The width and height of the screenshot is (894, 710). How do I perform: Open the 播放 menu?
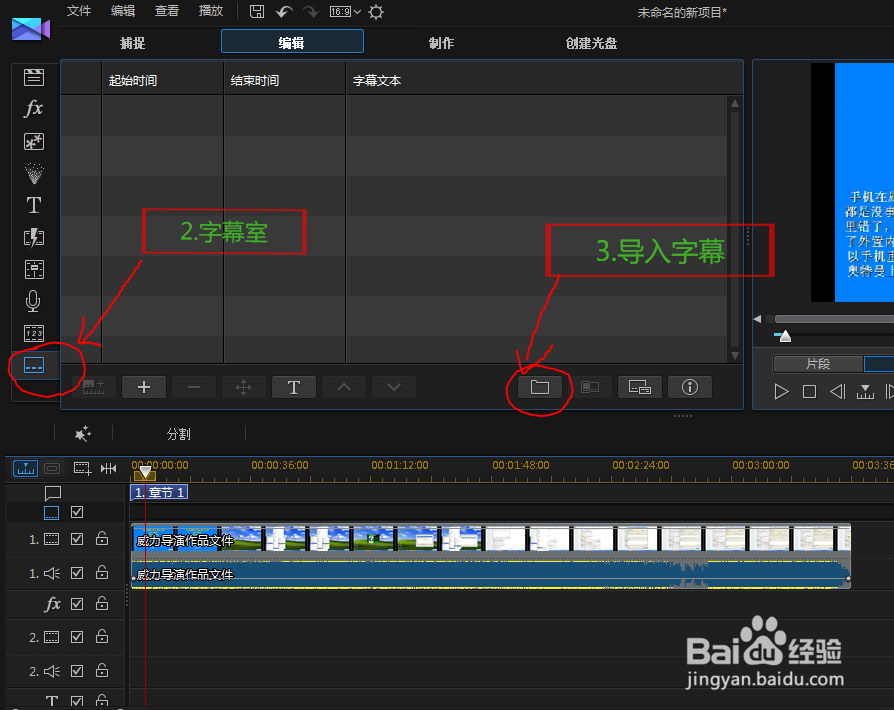click(x=210, y=11)
